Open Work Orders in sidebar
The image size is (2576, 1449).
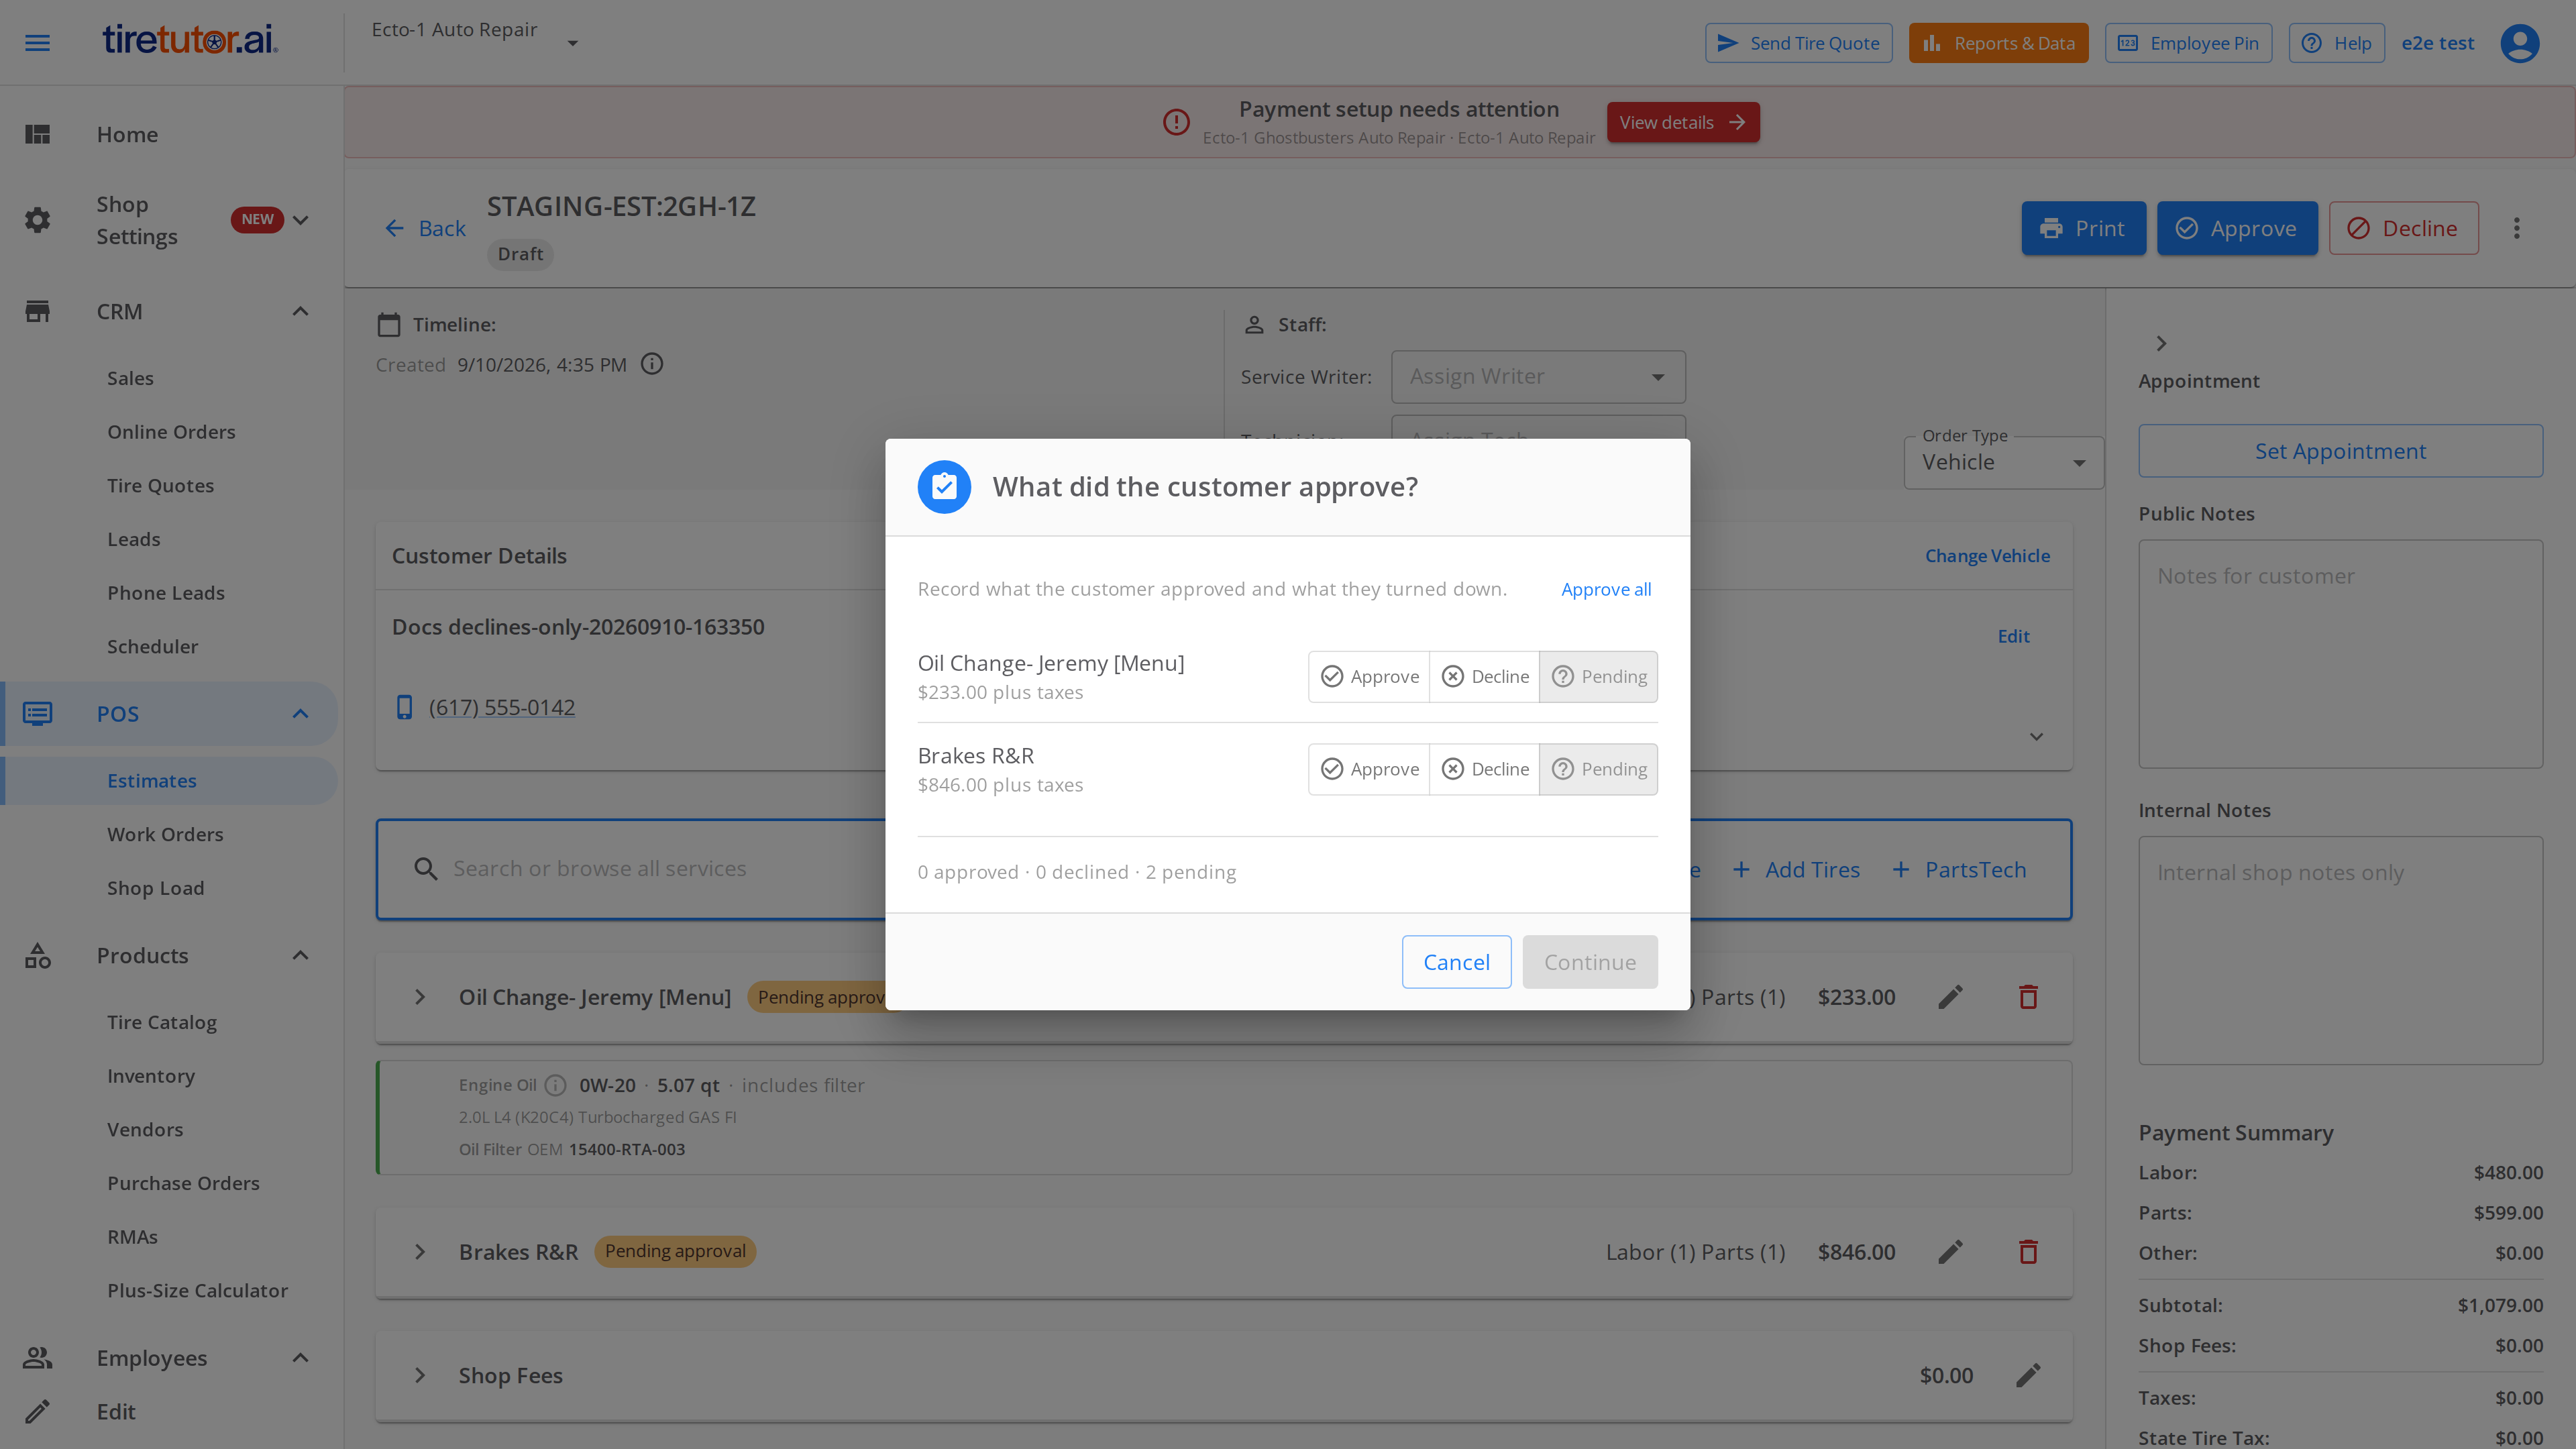coord(165,834)
